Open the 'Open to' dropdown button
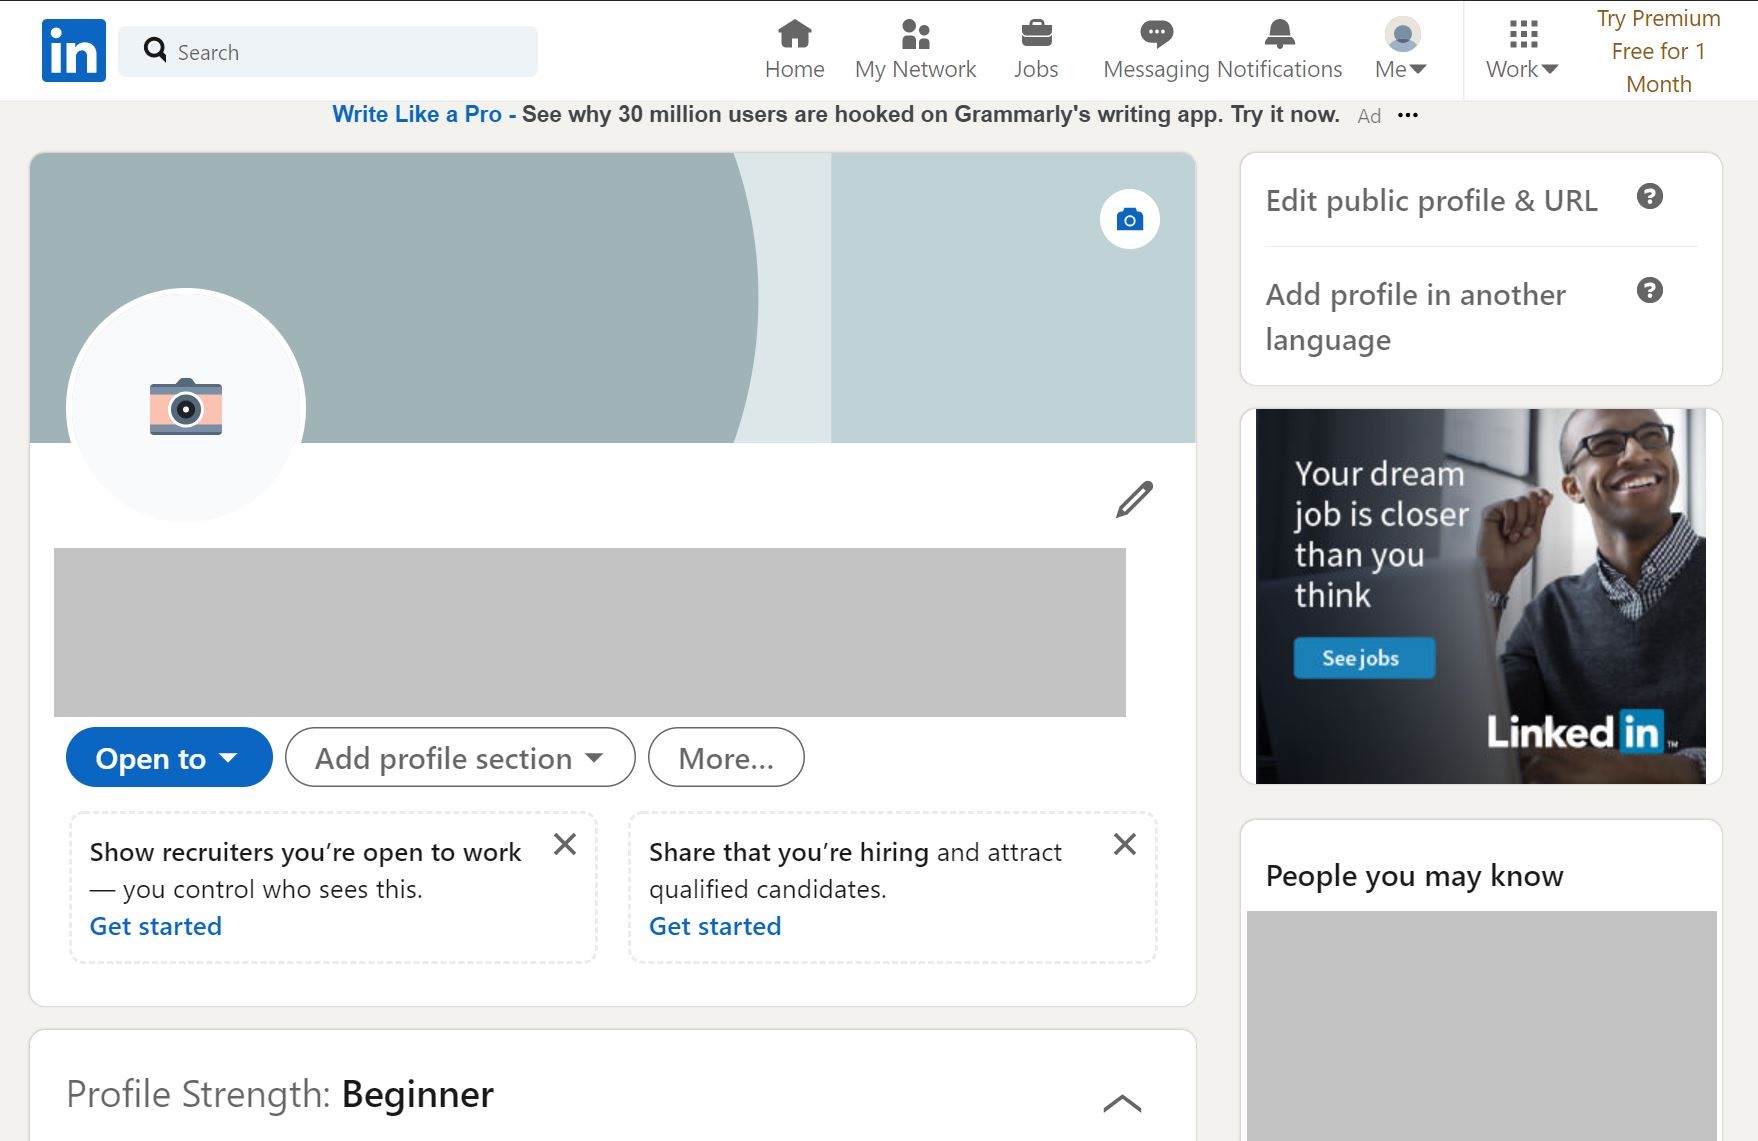1758x1141 pixels. pos(169,758)
